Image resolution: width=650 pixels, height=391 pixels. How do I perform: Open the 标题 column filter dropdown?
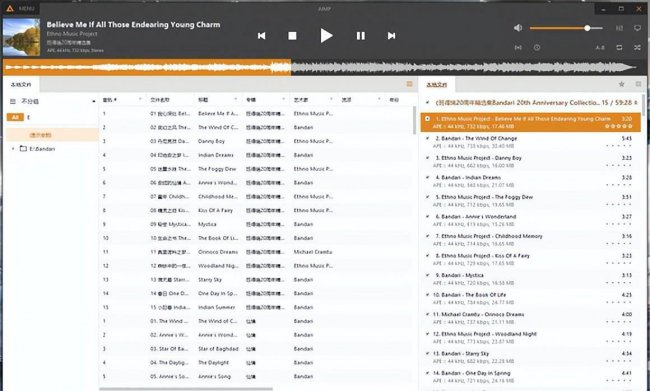236,100
